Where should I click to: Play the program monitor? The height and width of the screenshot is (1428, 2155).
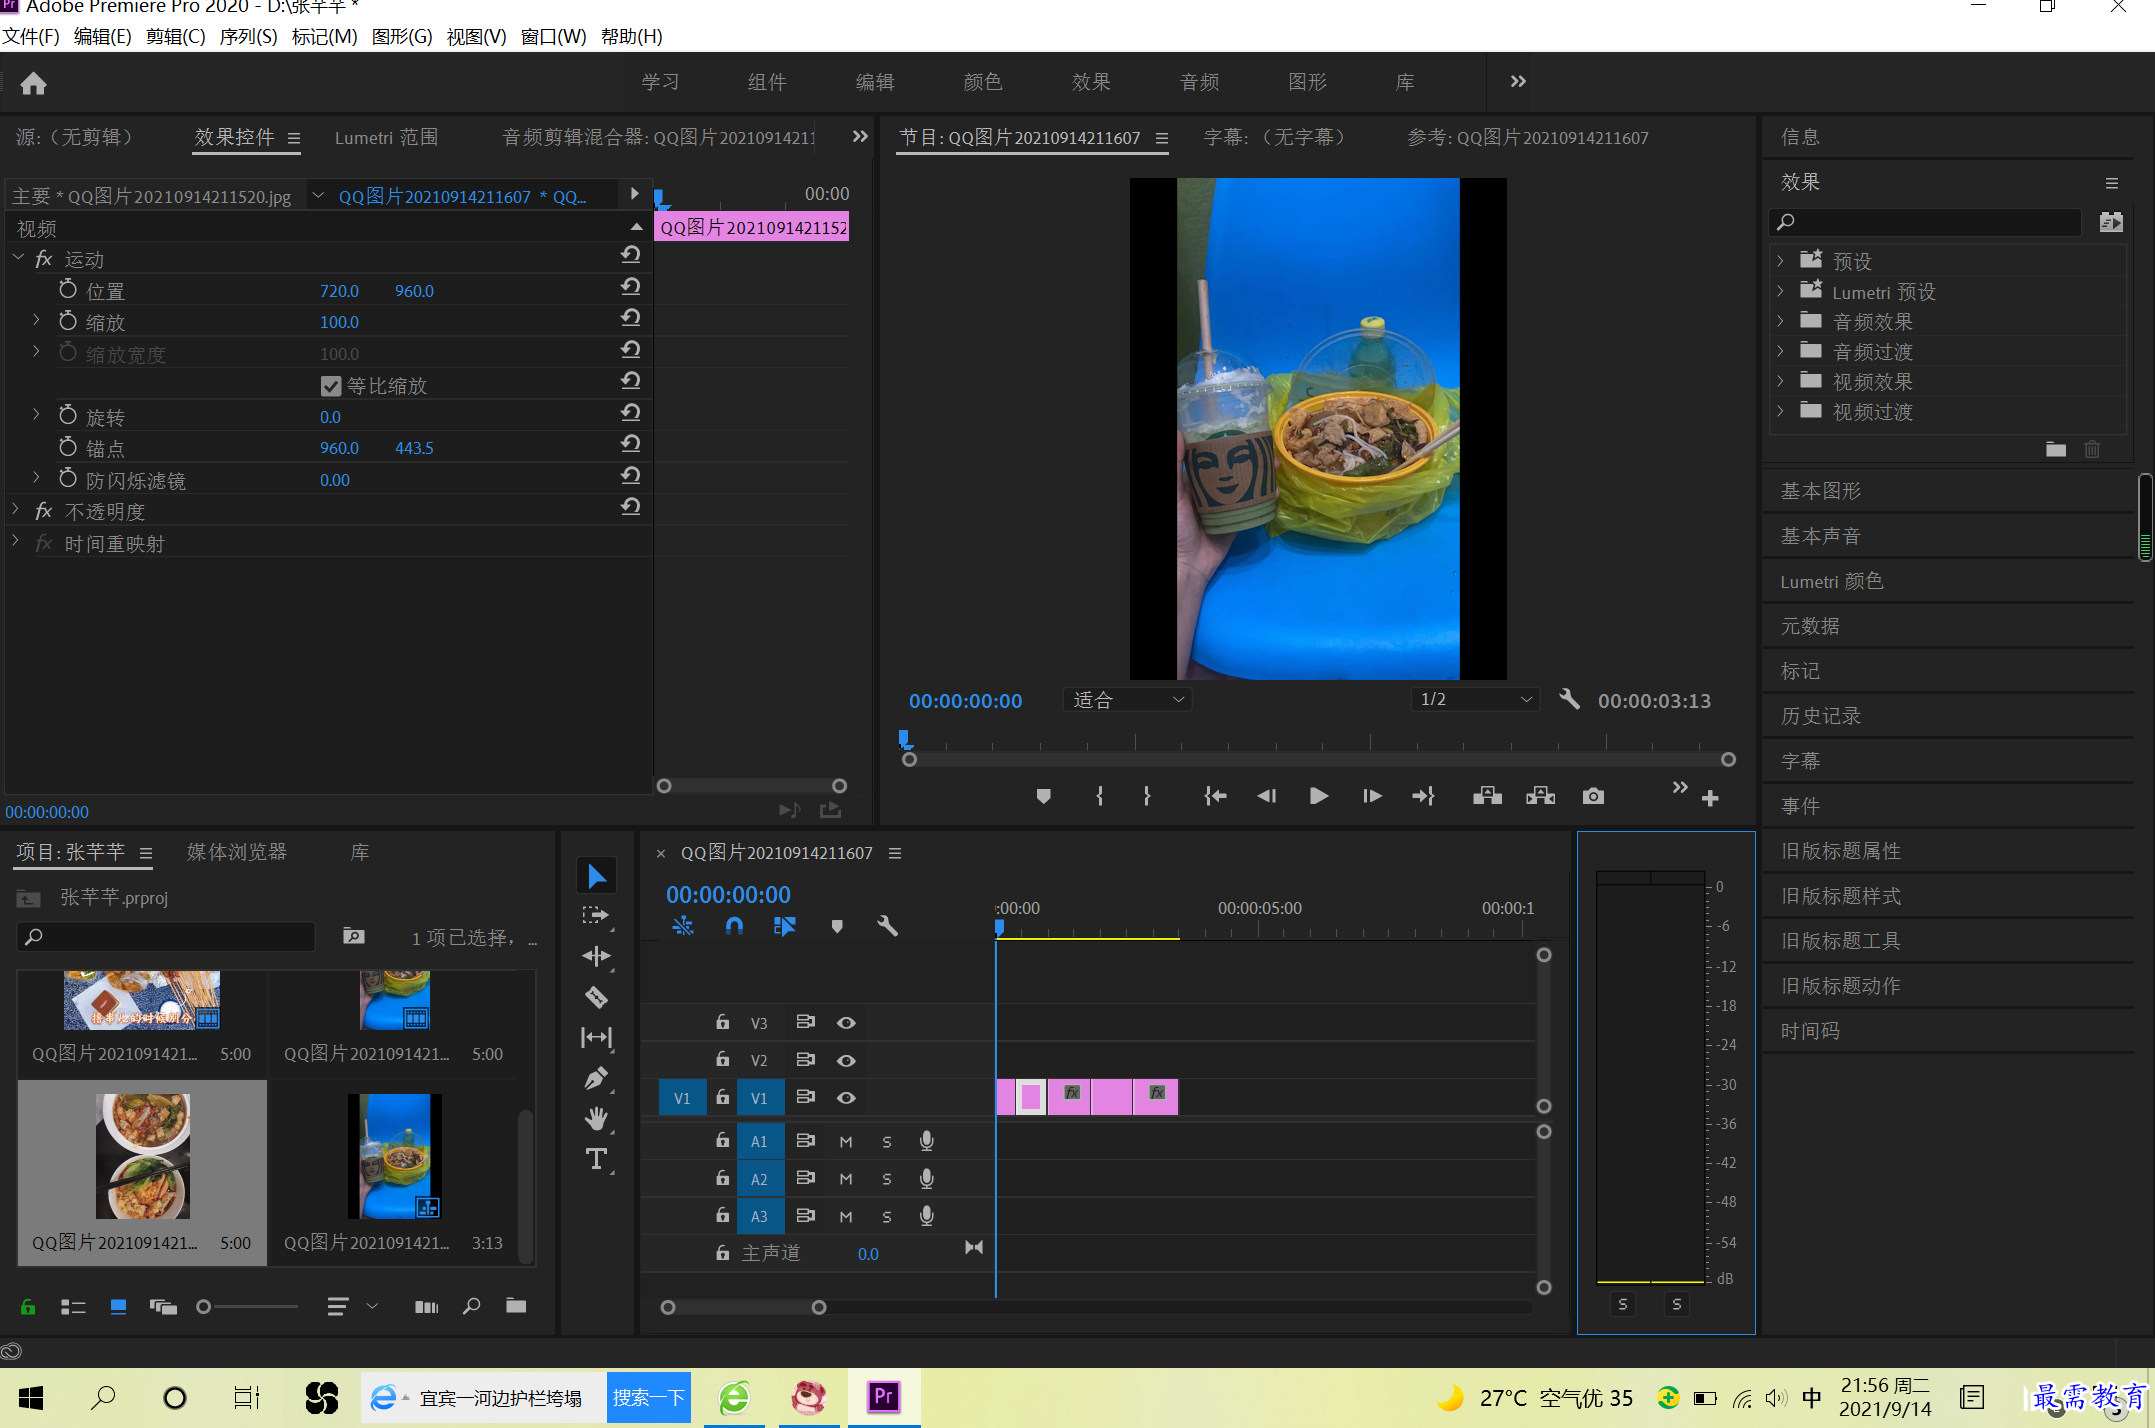(x=1318, y=796)
